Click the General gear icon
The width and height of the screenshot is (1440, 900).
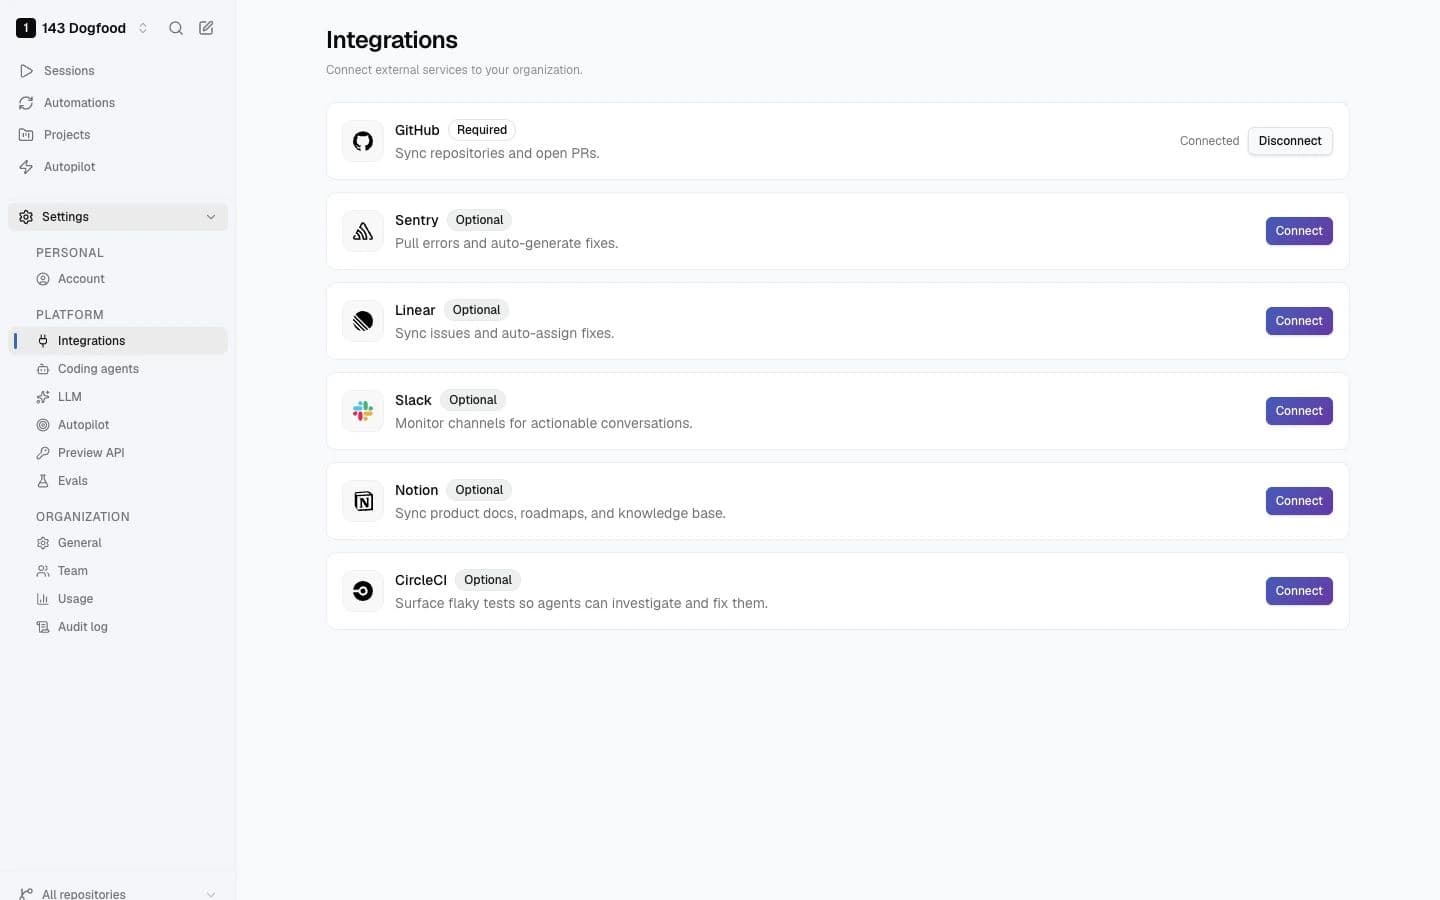coord(43,543)
